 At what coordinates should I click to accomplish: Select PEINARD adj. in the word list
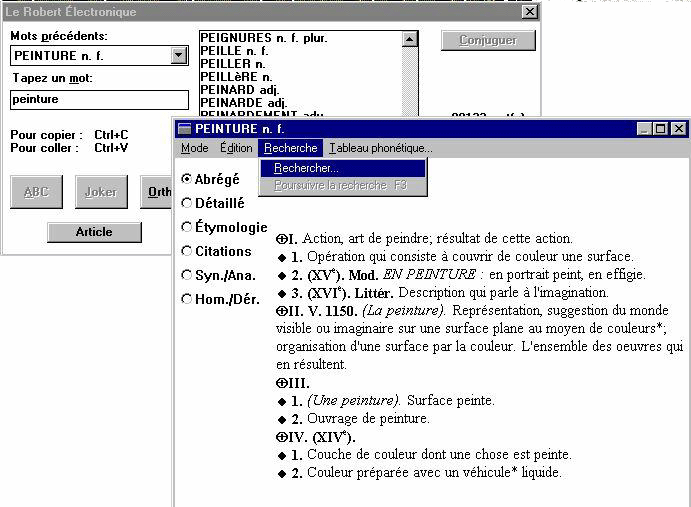242,90
